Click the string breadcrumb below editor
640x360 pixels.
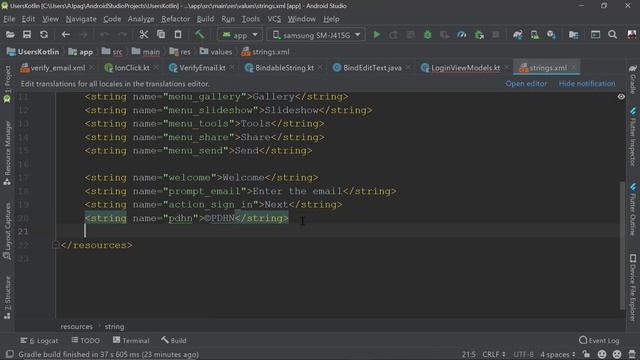point(114,327)
